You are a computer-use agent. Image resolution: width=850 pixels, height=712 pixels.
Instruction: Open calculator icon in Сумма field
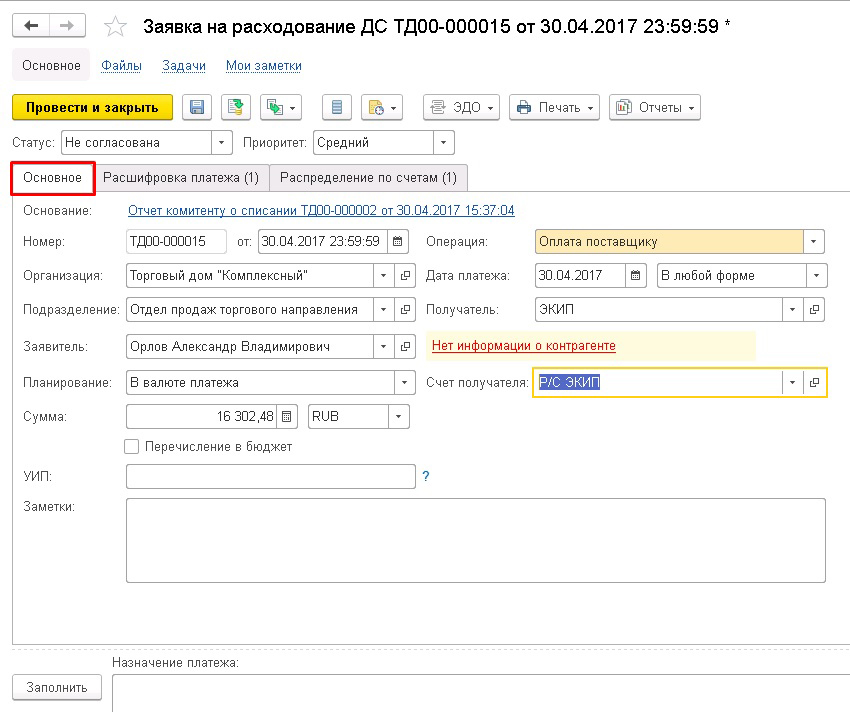pyautogui.click(x=287, y=416)
